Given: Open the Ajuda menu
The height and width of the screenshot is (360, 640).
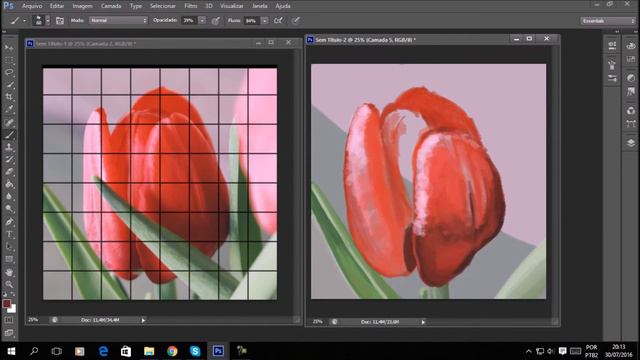Looking at the screenshot, I should point(283,6).
